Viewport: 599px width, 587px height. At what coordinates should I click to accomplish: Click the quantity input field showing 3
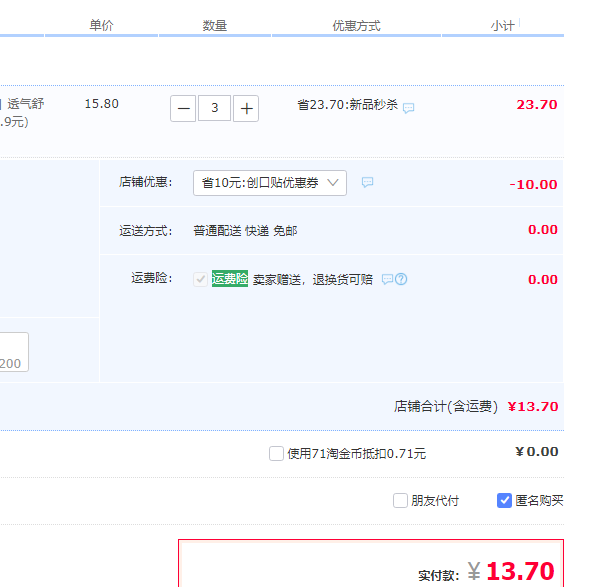(214, 108)
